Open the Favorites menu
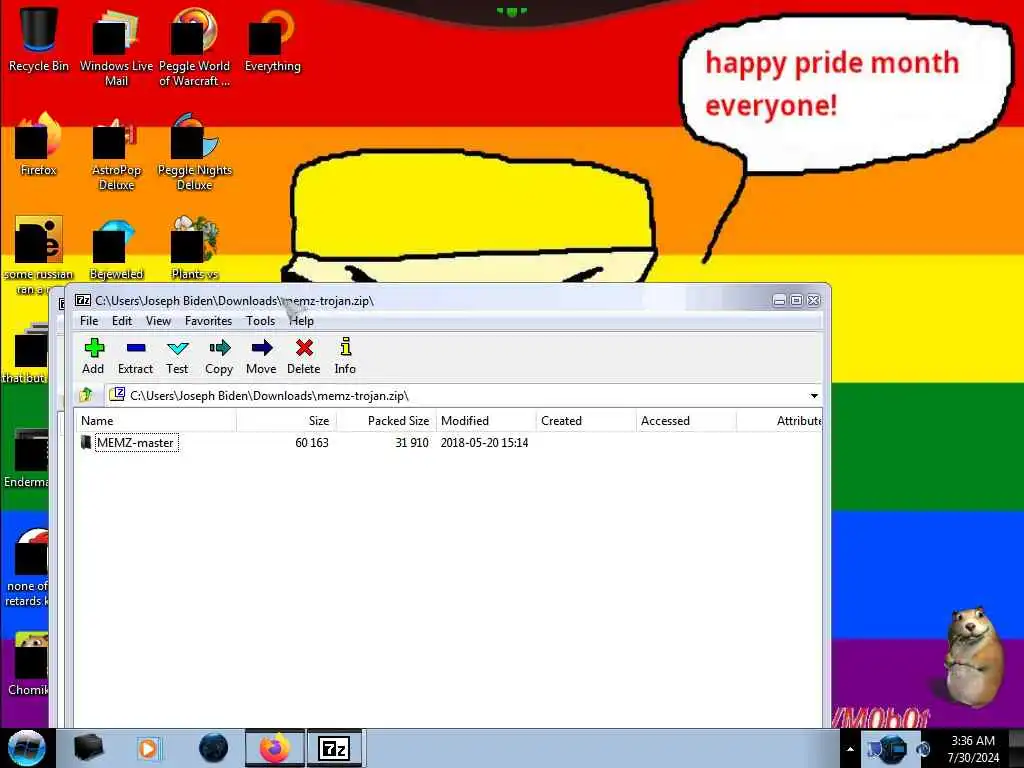 (x=208, y=321)
